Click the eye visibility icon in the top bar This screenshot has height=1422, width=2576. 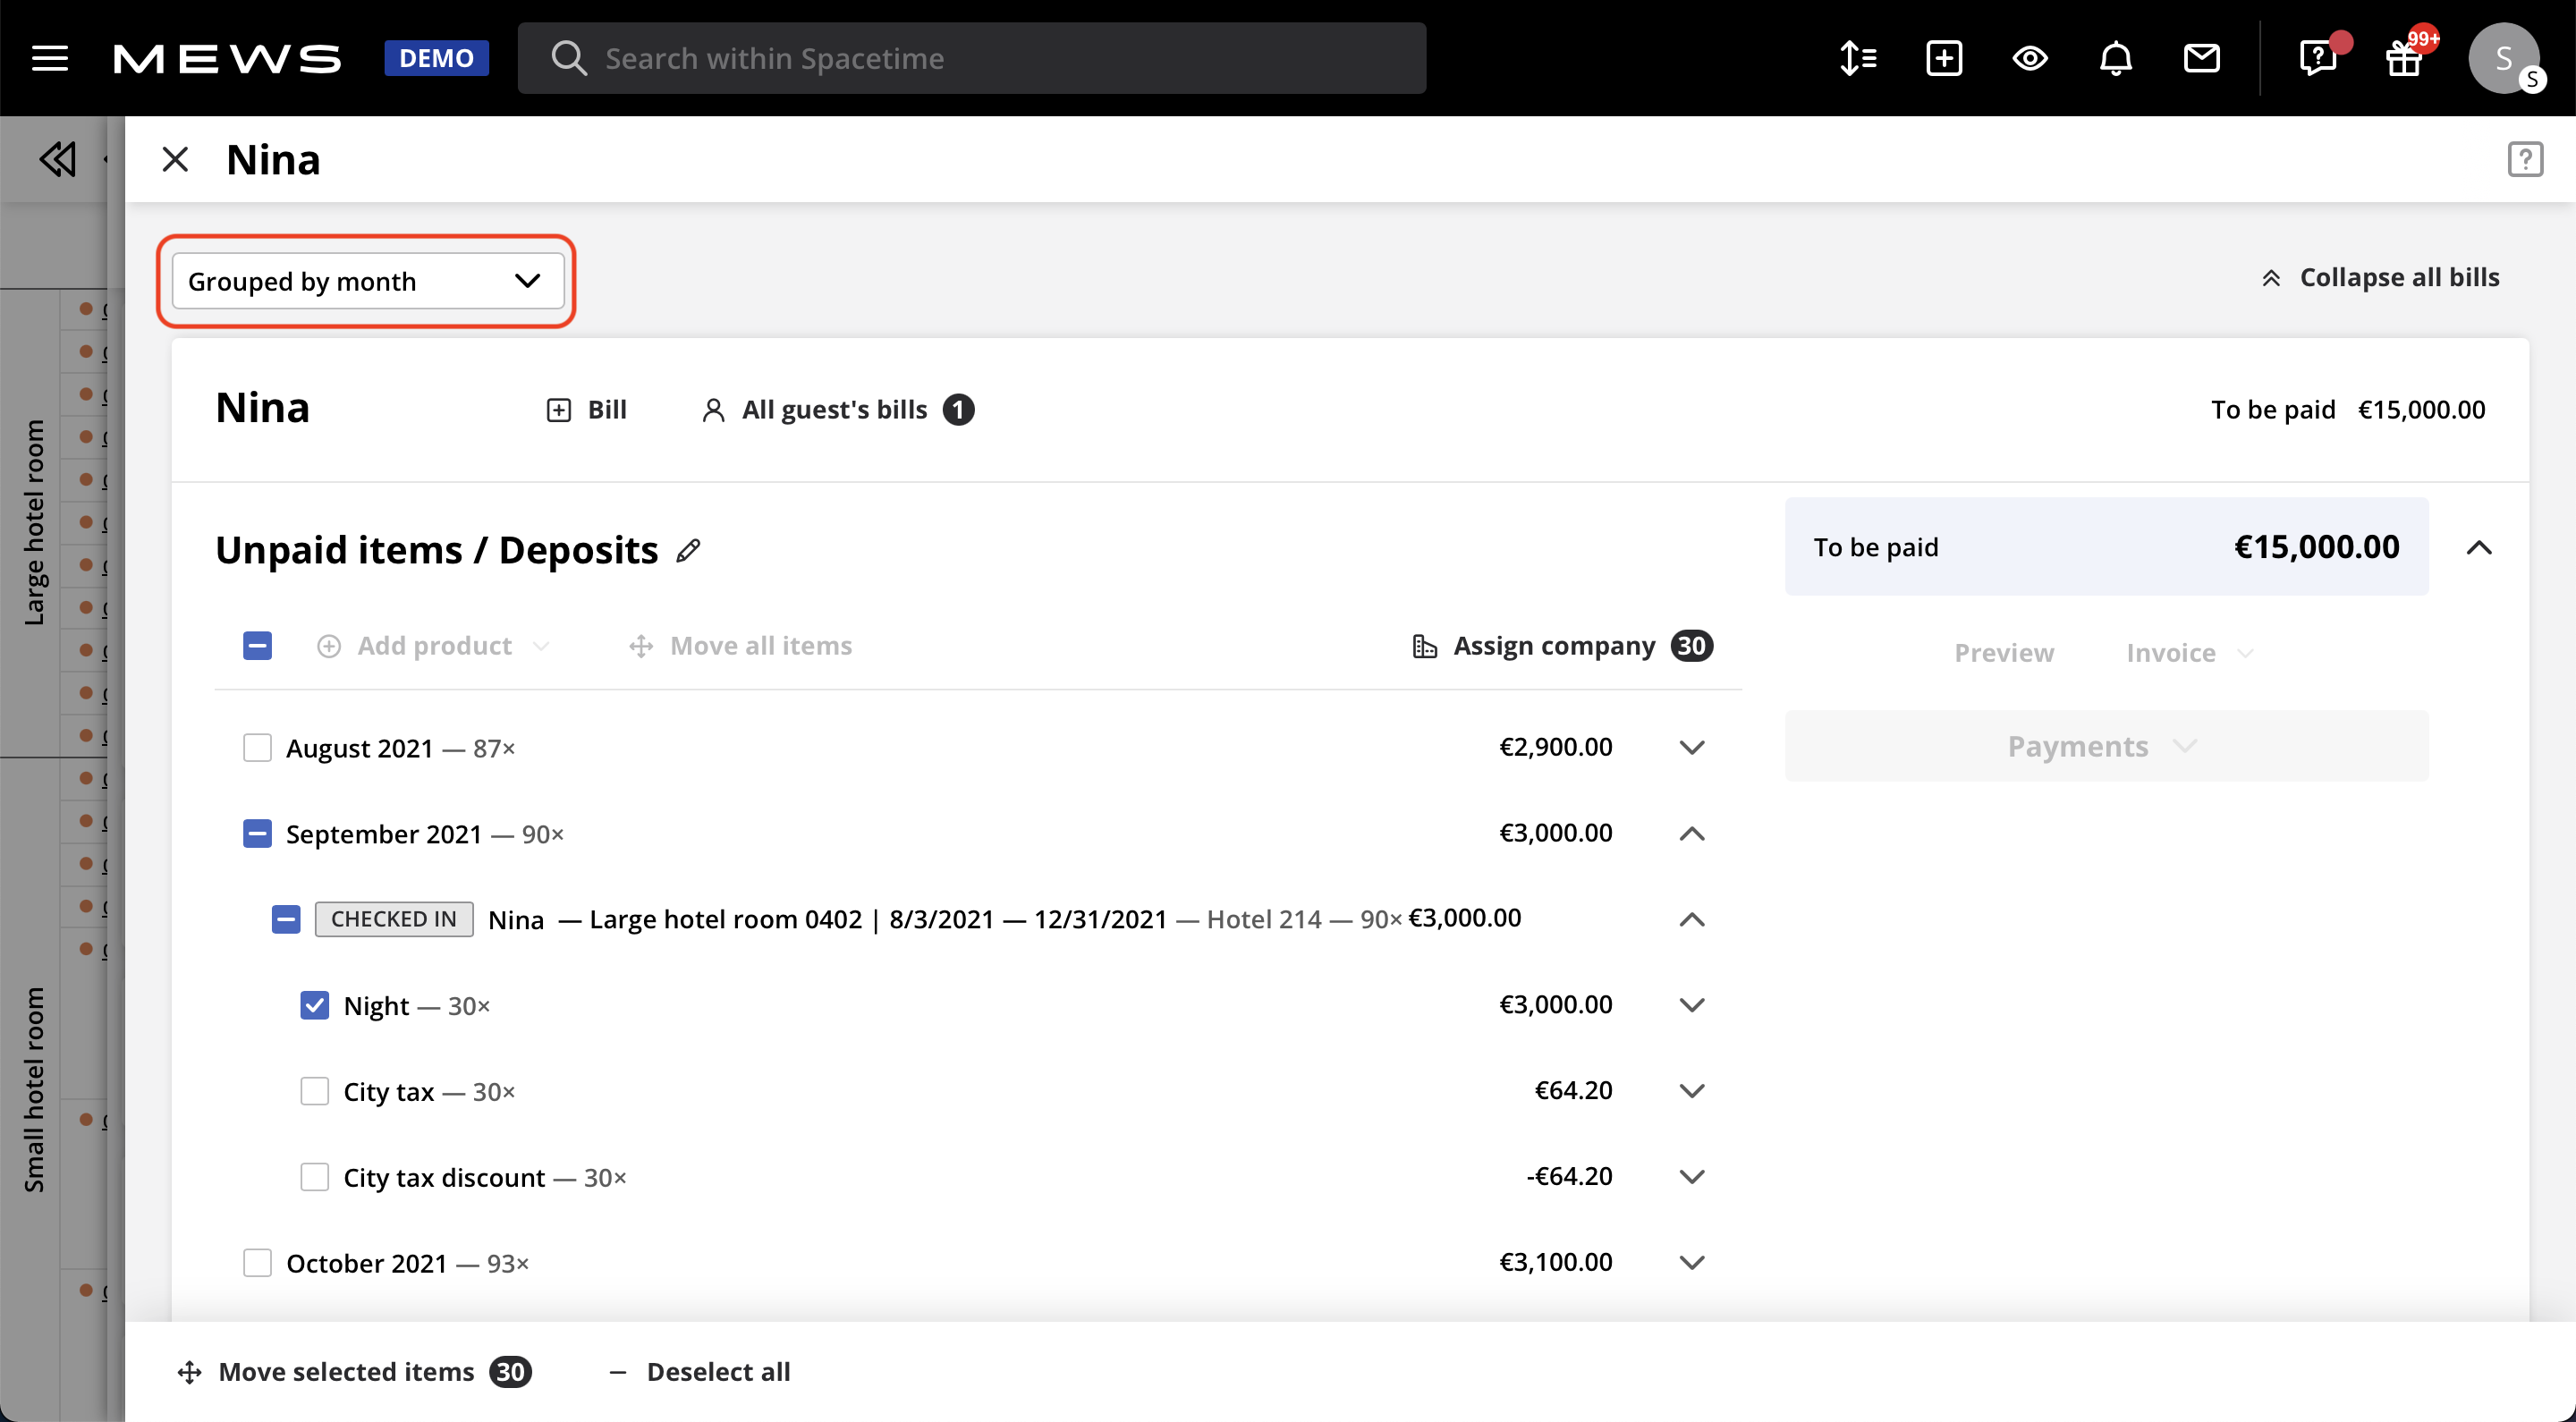pyautogui.click(x=2029, y=58)
